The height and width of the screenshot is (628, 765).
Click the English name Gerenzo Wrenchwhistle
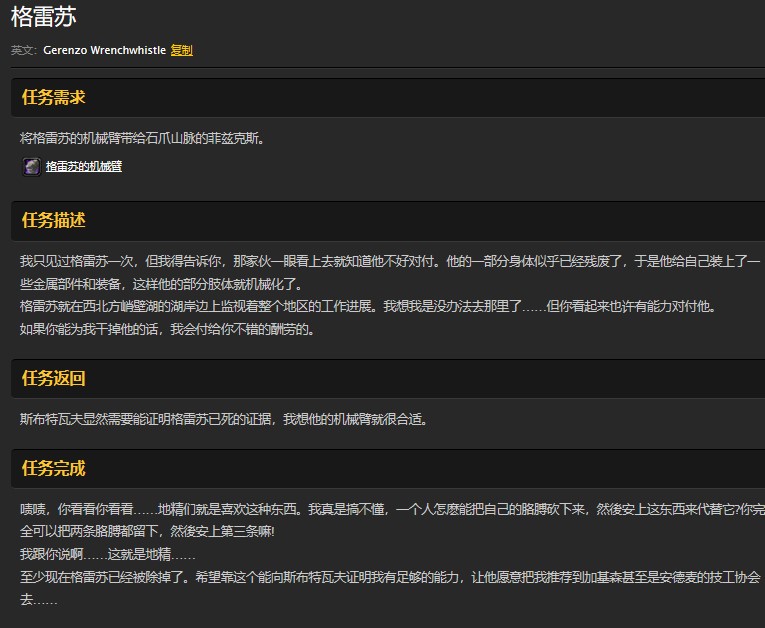(104, 50)
